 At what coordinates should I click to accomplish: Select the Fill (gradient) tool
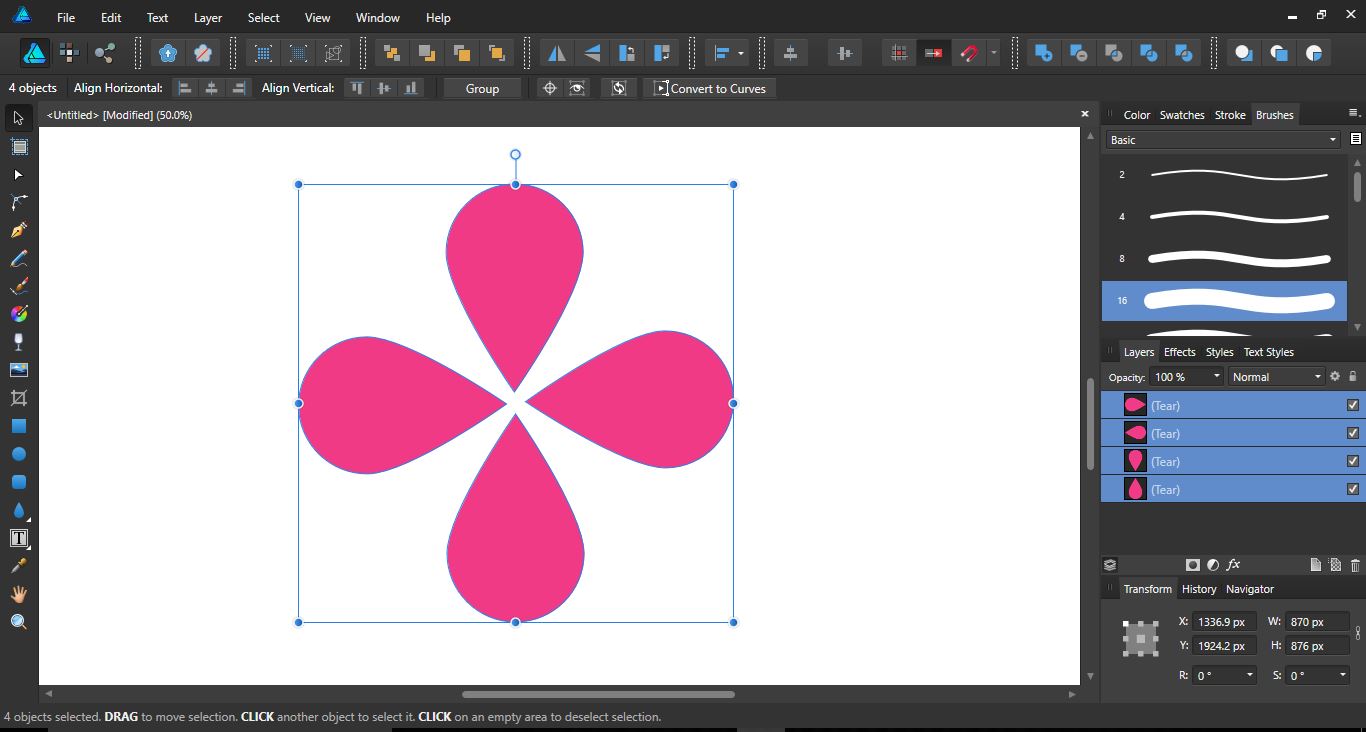[18, 314]
